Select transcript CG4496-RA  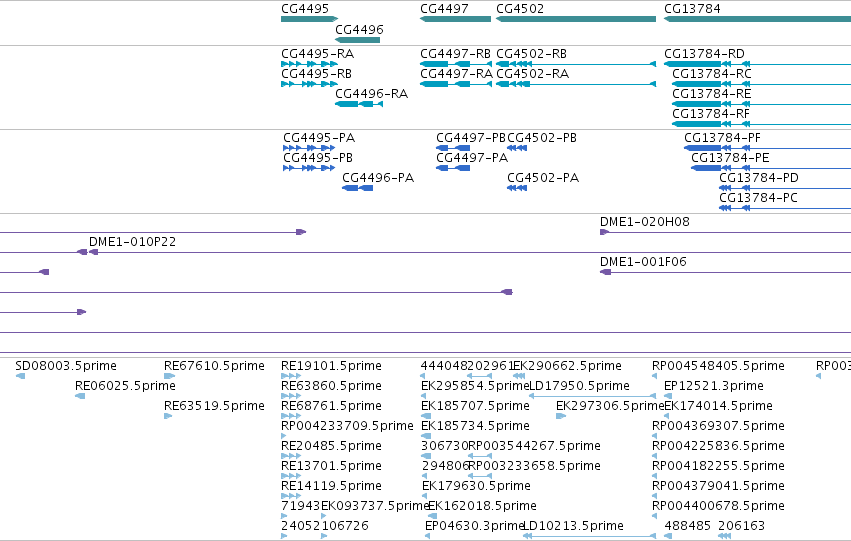(372, 93)
